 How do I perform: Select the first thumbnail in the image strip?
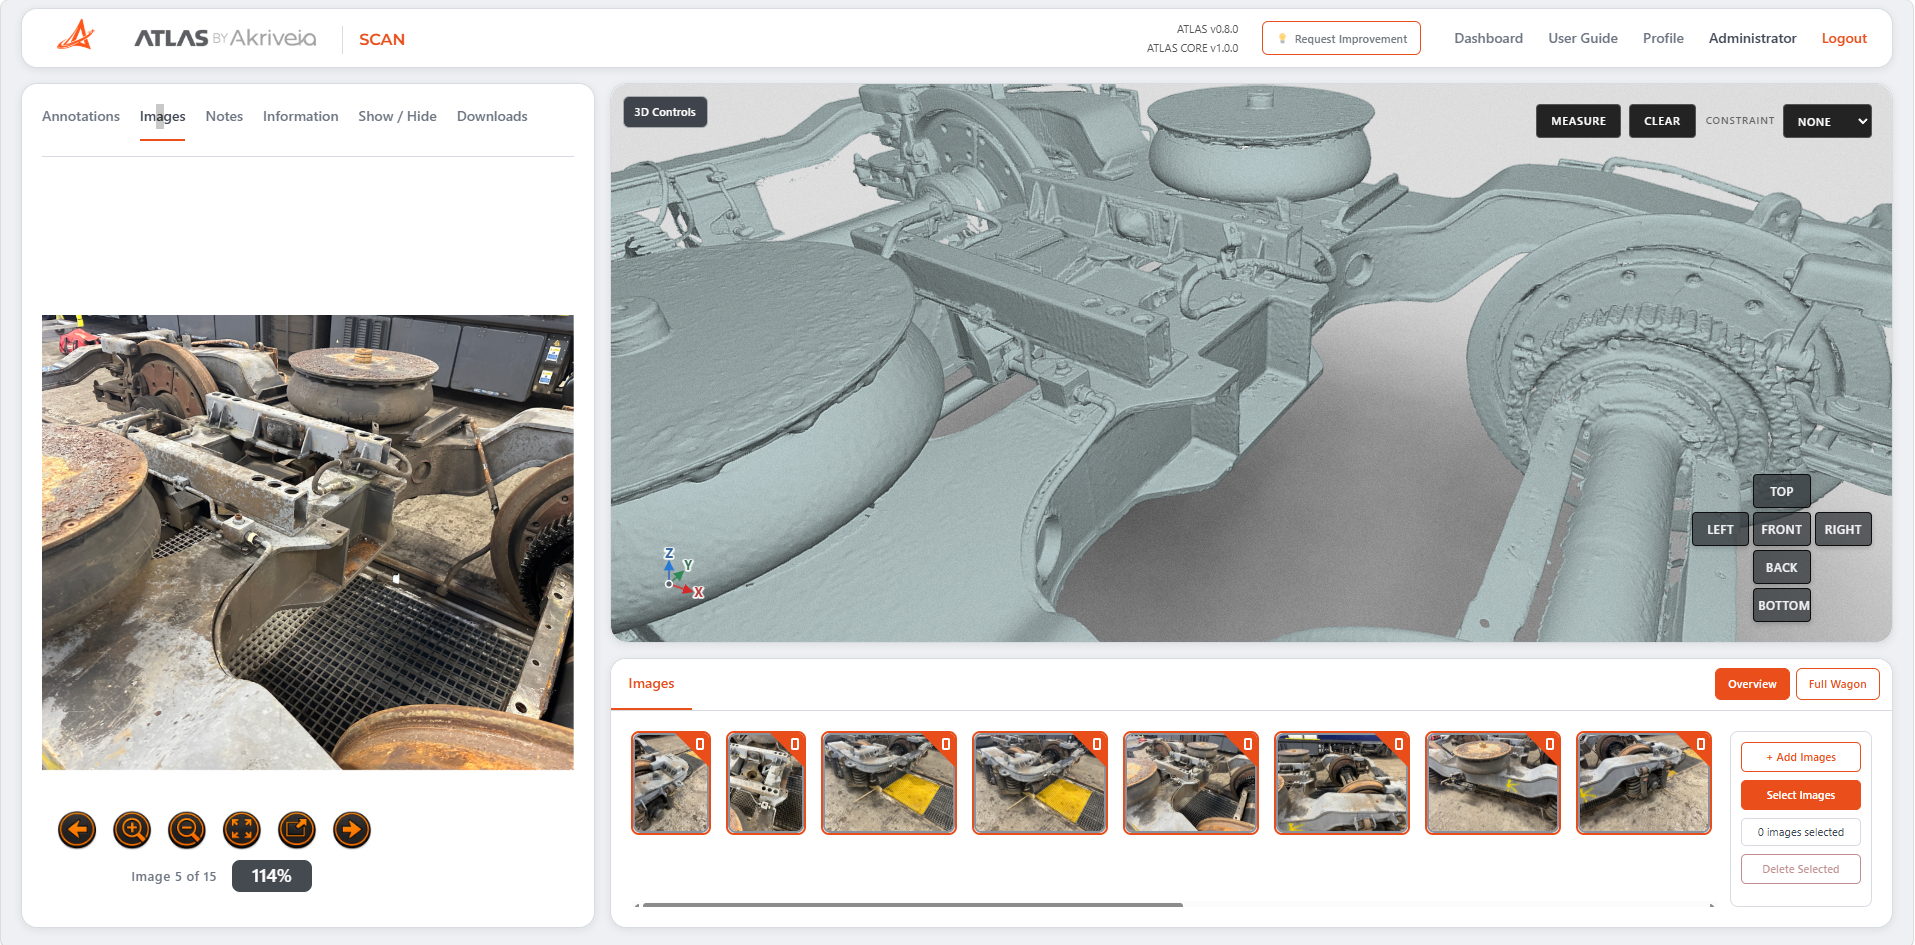click(x=671, y=783)
